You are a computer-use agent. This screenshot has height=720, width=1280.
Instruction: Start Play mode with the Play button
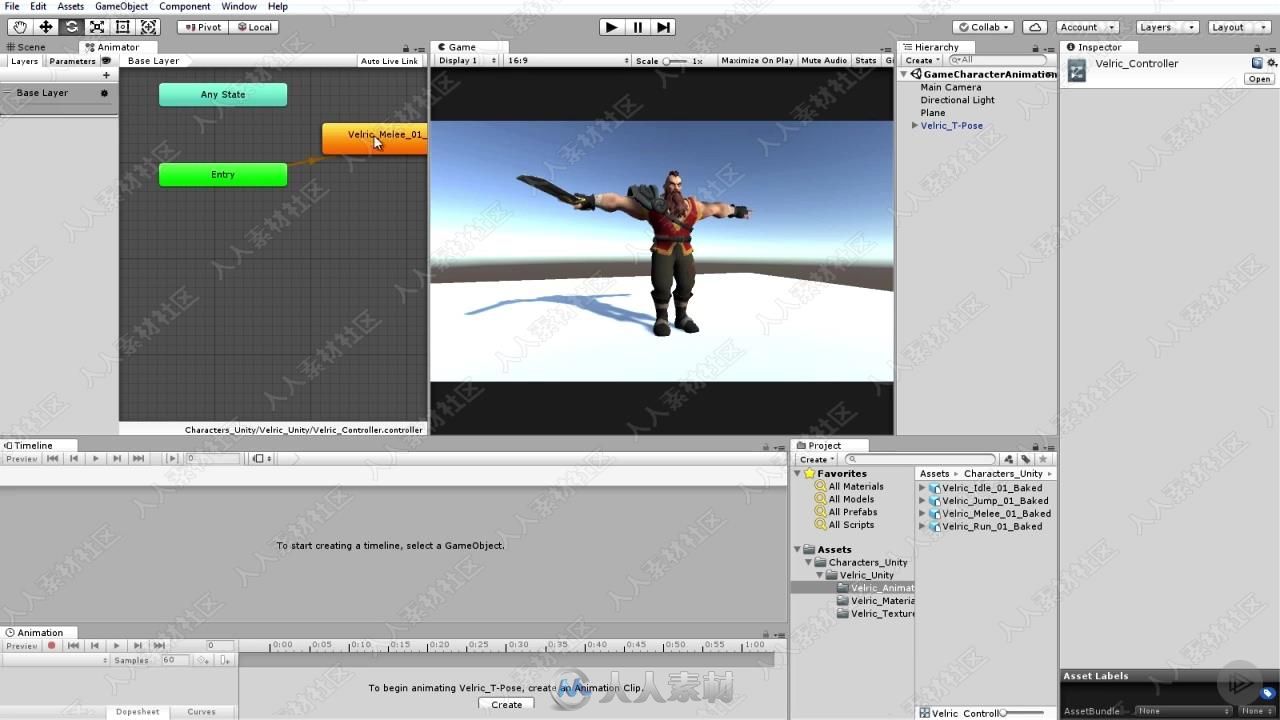(x=611, y=27)
